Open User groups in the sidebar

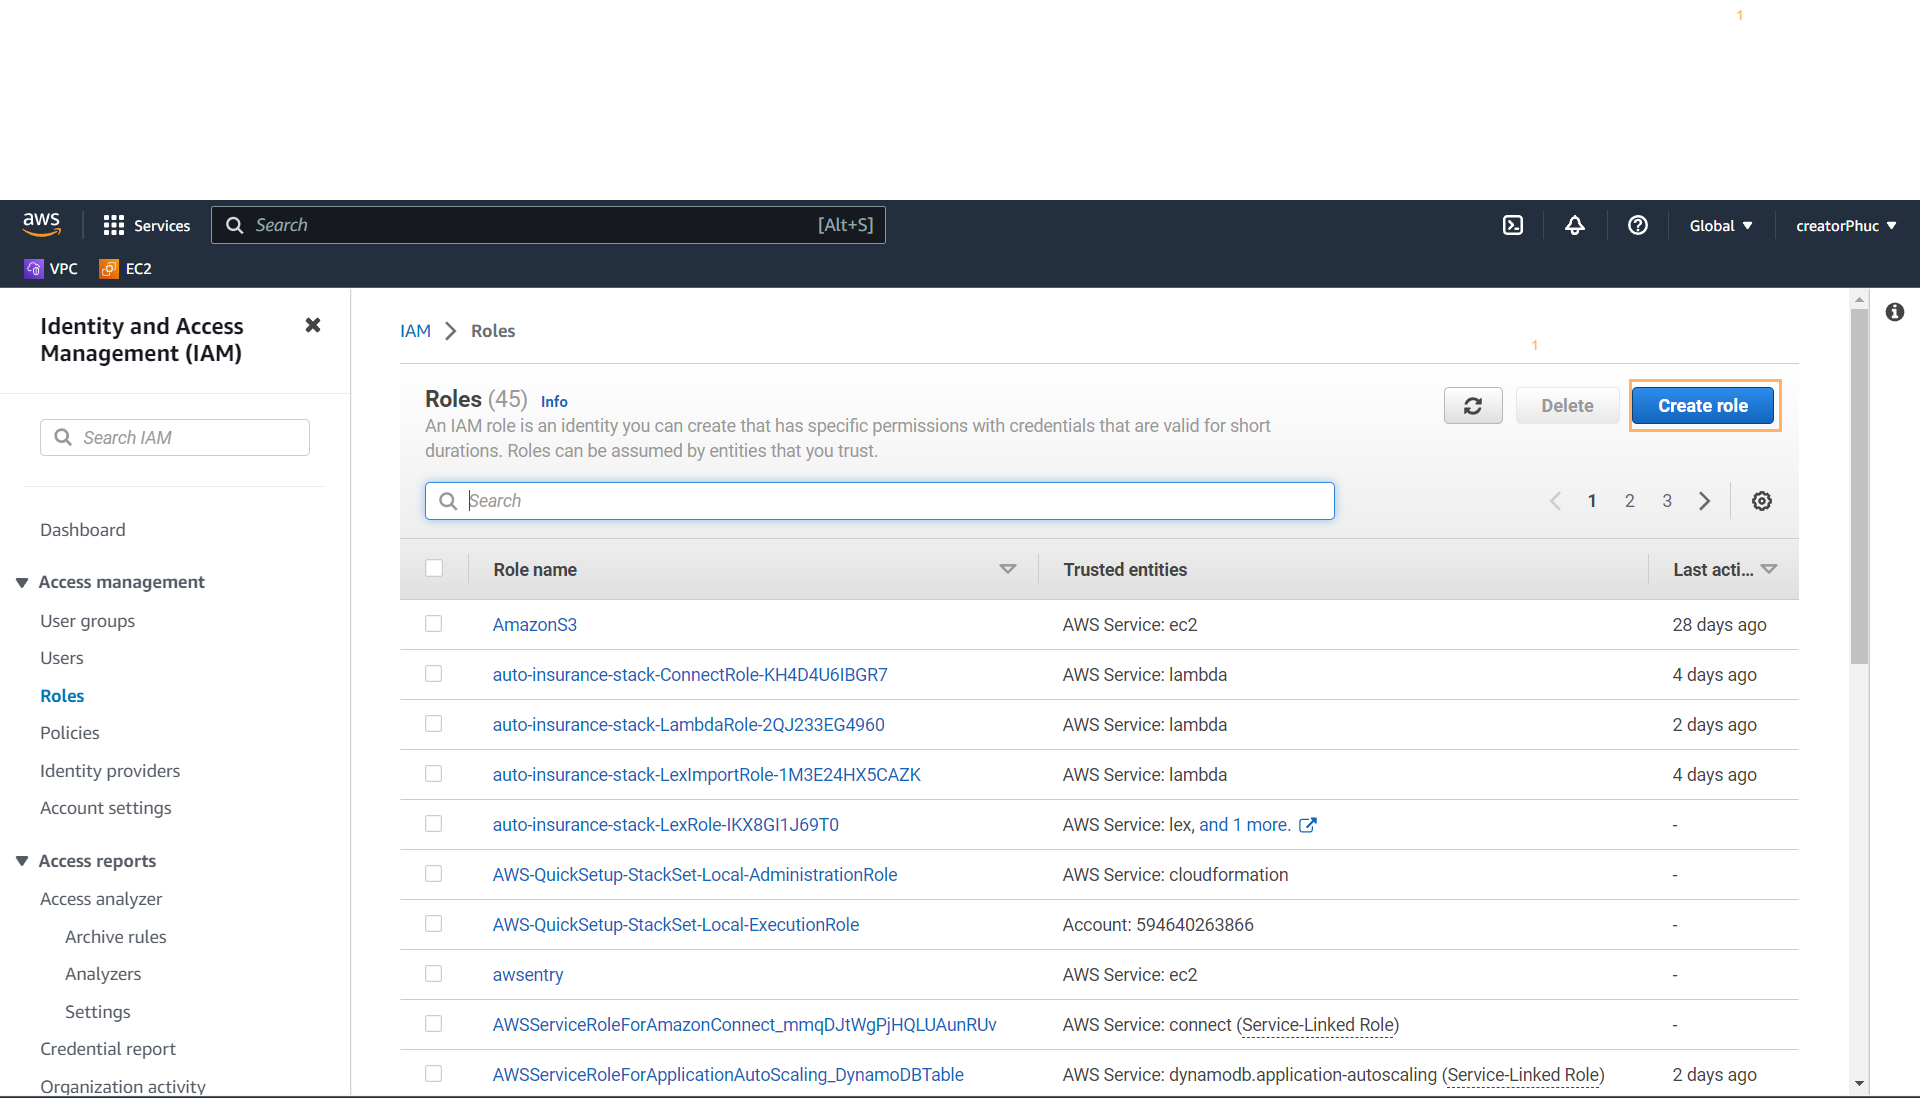point(88,621)
